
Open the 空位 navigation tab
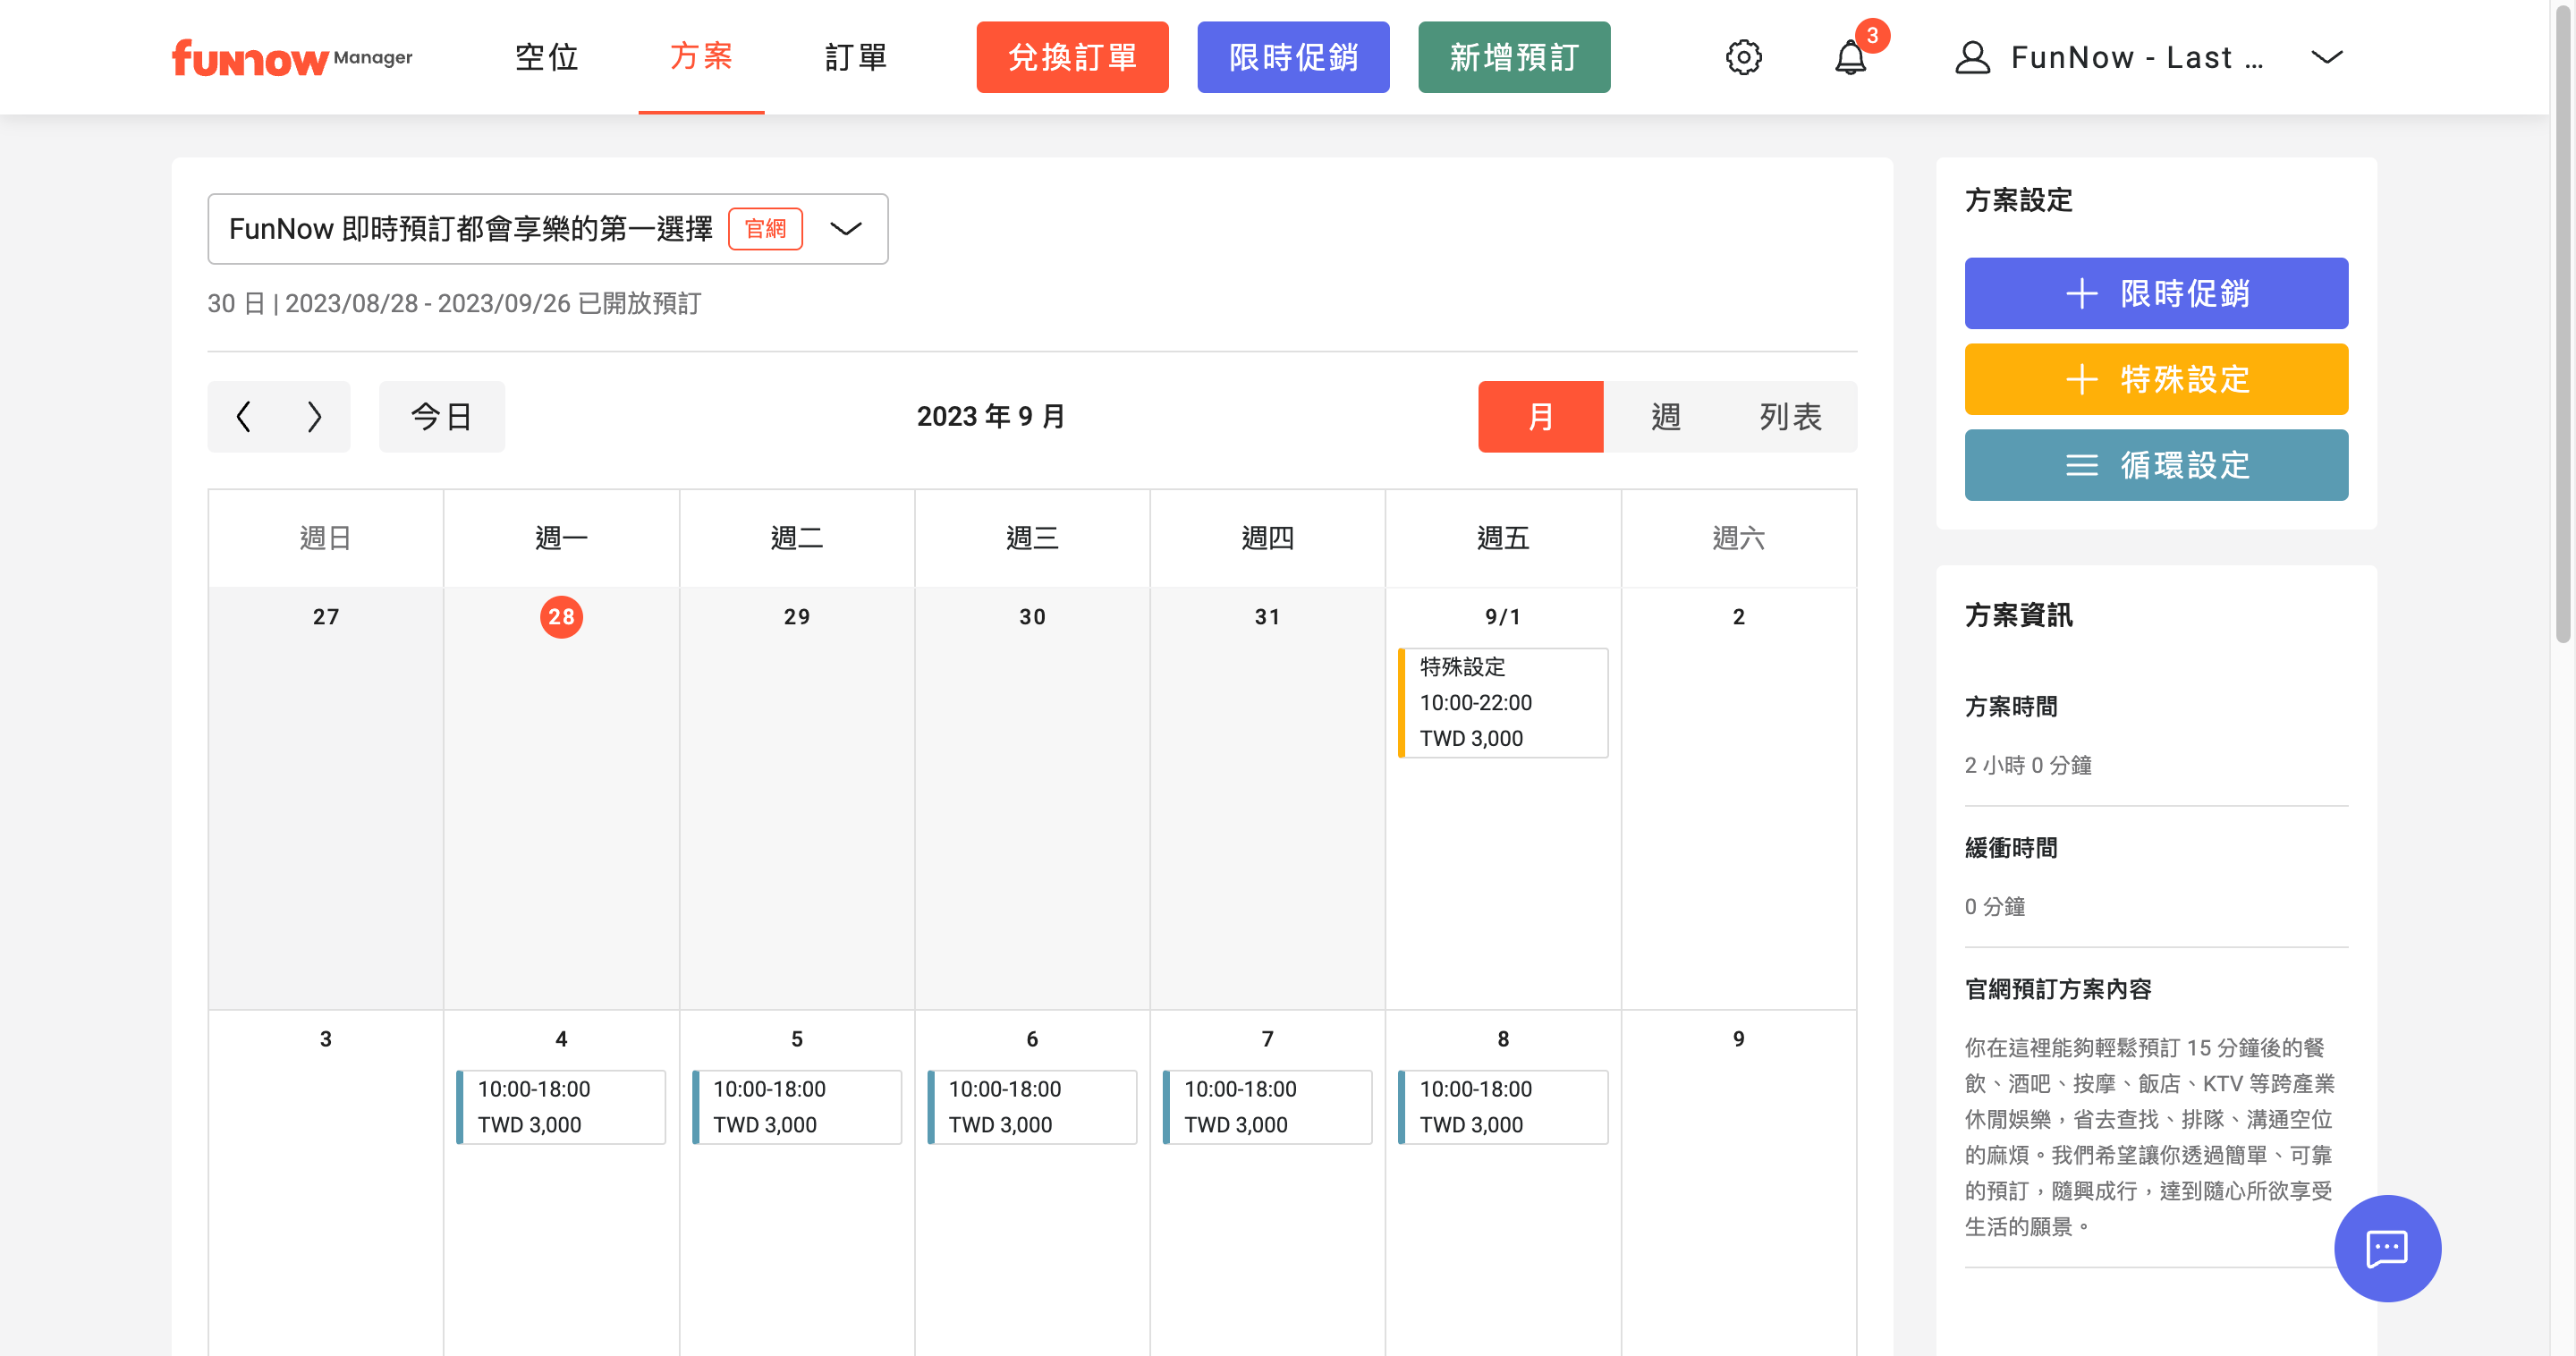coord(547,57)
